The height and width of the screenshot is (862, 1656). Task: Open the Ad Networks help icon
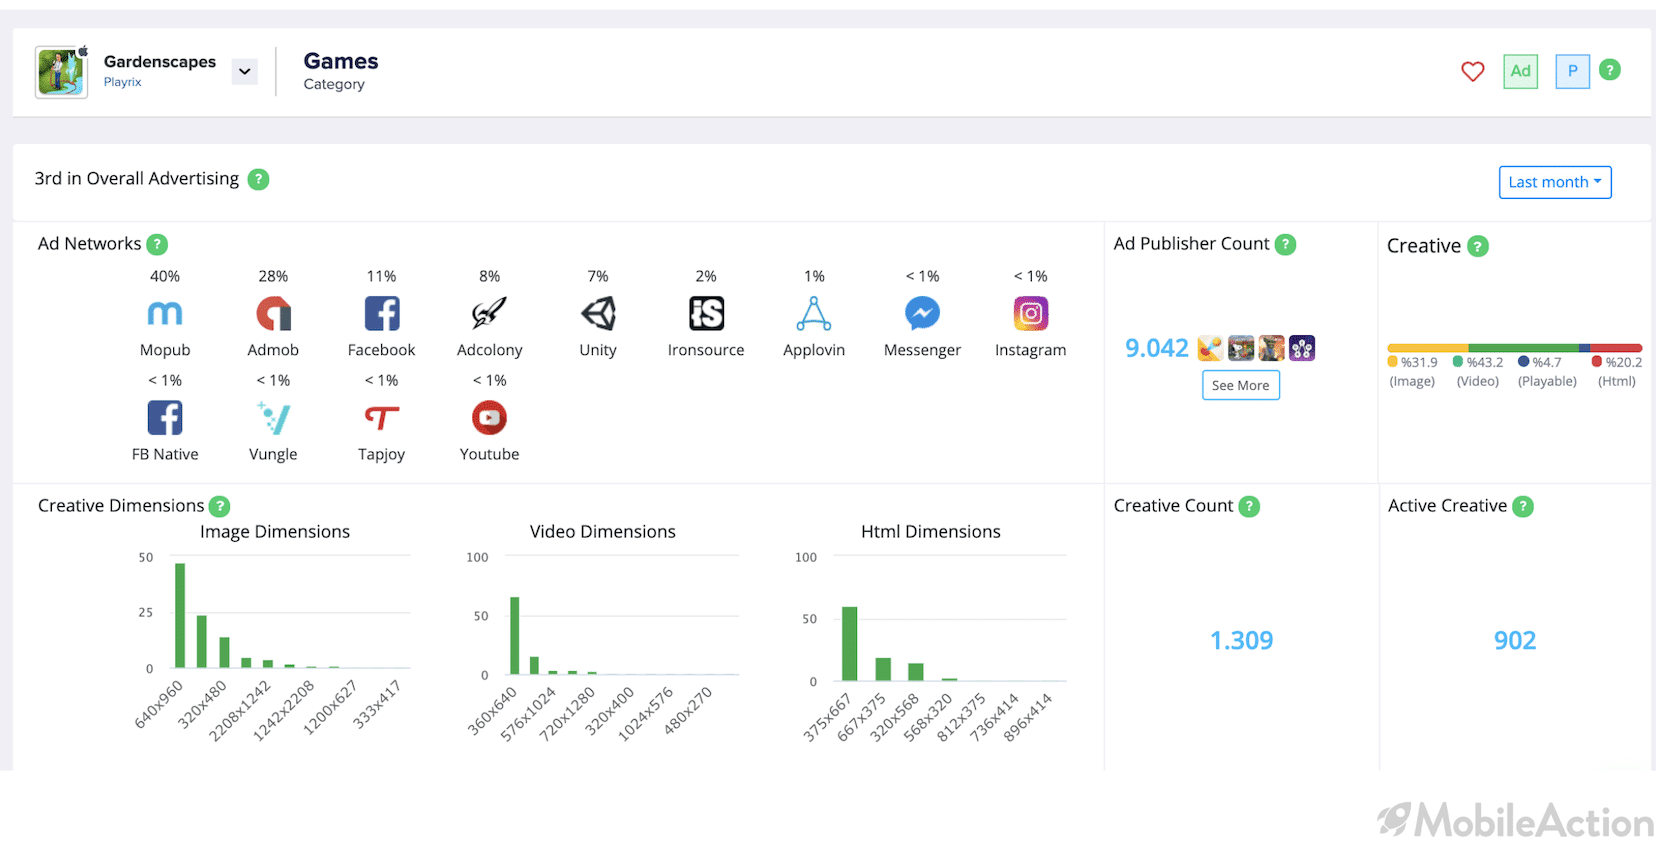(157, 244)
